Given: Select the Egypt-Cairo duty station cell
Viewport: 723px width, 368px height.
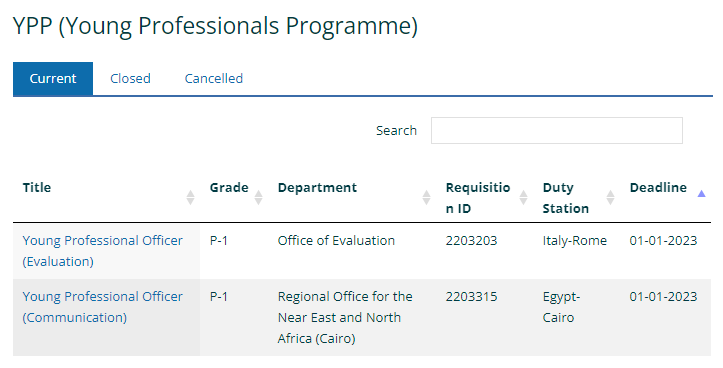Looking at the screenshot, I should (562, 307).
